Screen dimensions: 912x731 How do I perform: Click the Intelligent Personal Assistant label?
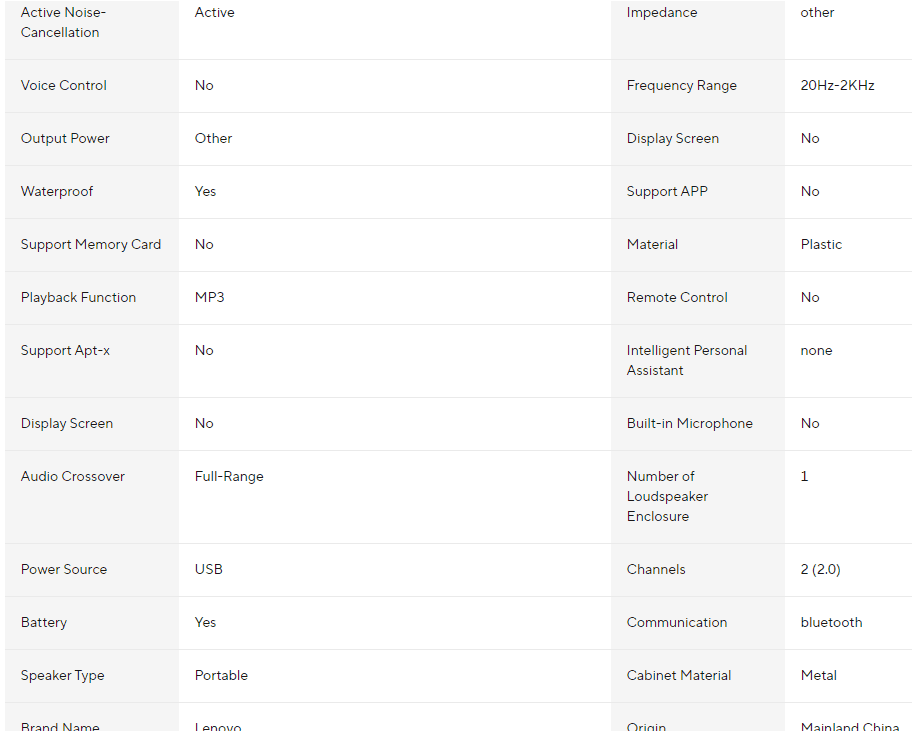coord(686,360)
